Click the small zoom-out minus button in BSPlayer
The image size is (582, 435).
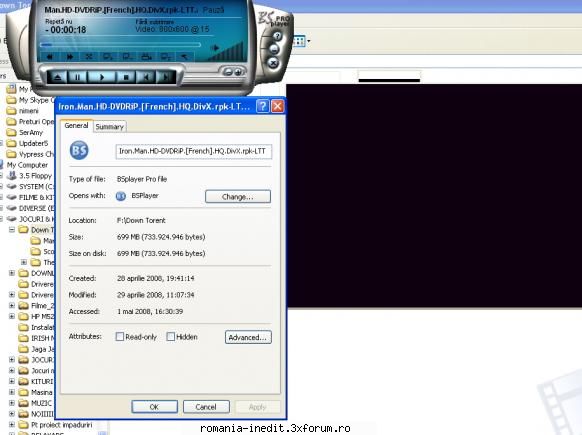228,72
